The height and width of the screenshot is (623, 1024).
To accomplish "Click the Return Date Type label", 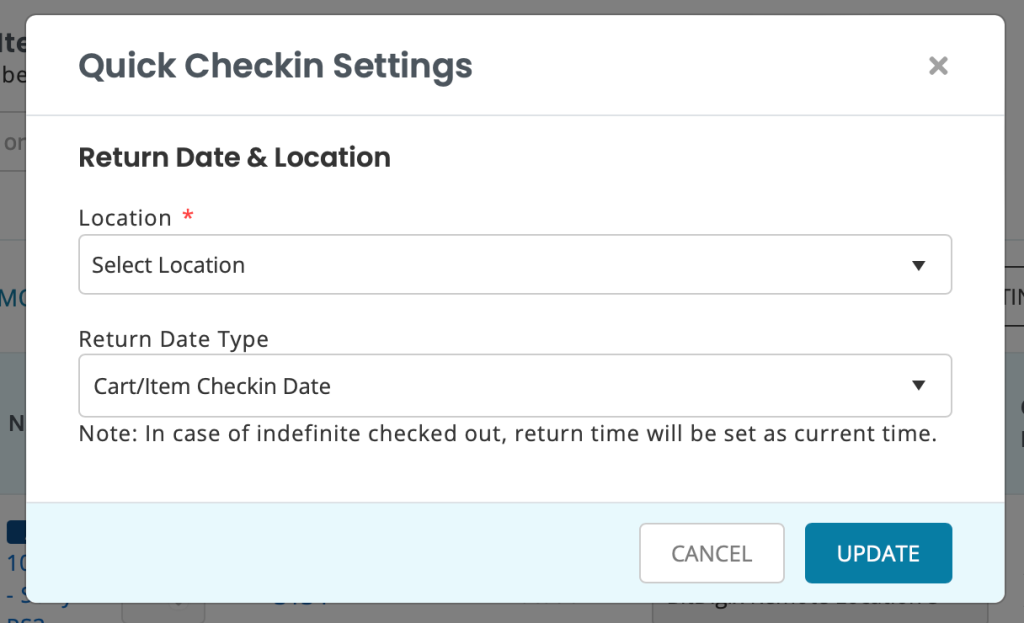I will tap(173, 339).
